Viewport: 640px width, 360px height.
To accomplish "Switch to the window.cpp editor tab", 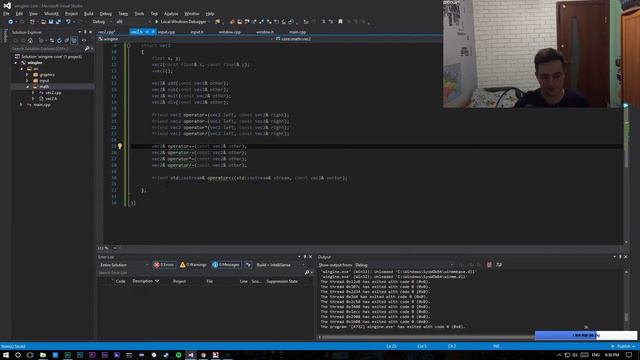I will click(229, 32).
